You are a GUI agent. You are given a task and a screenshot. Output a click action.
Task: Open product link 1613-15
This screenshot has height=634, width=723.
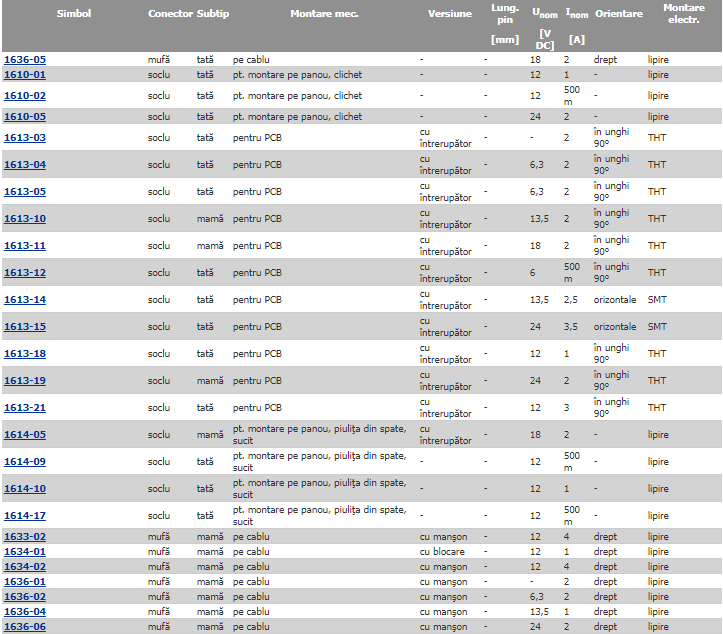tap(25, 326)
